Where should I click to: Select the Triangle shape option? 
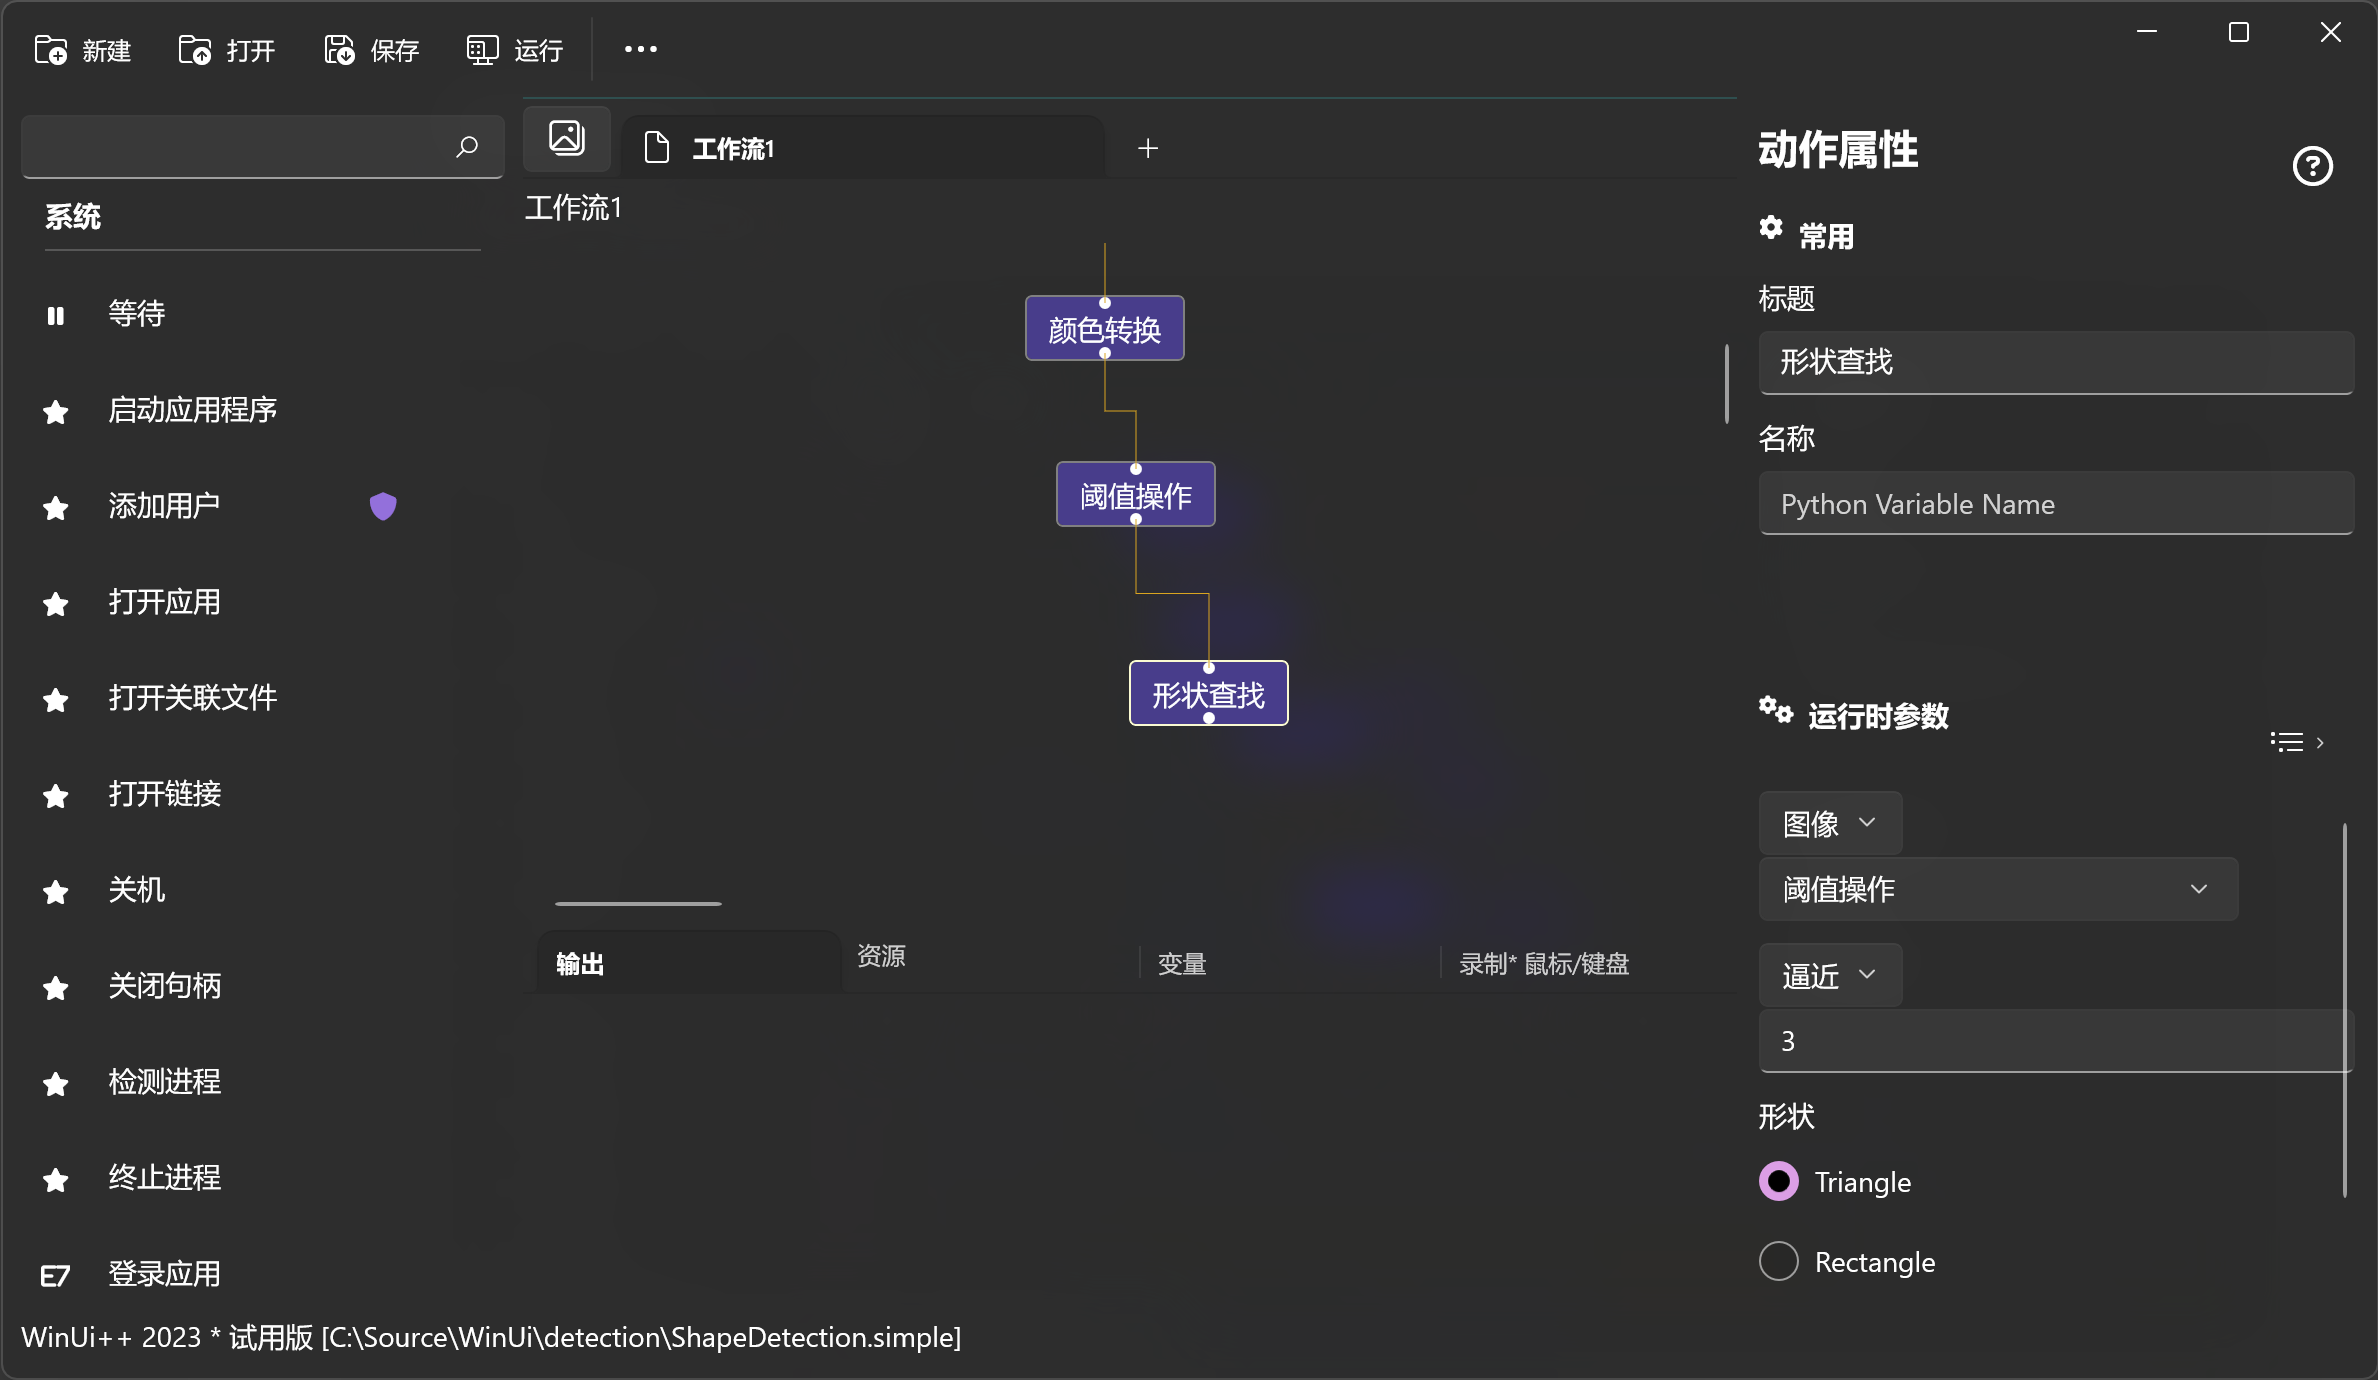coord(1778,1181)
